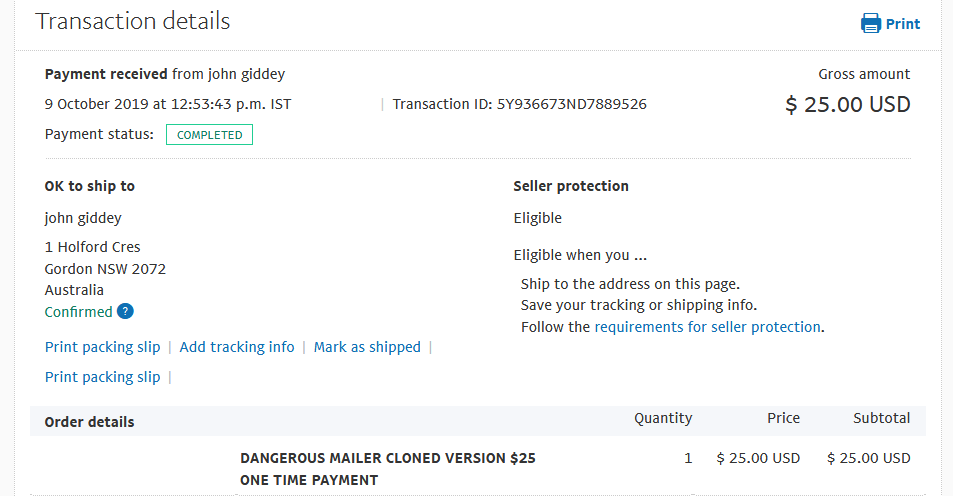Viewport: 953px width, 496px height.
Task: Open Print packing slip next to Add tracking info
Action: 103,347
